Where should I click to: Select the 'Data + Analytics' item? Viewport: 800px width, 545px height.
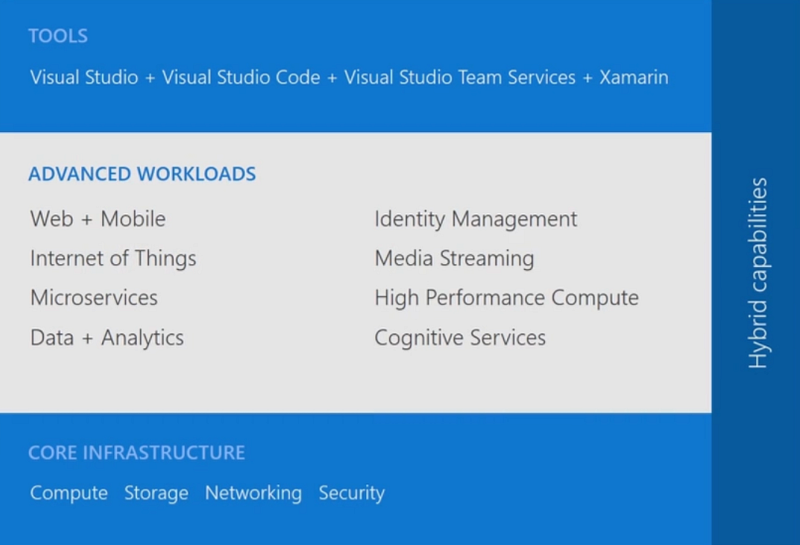point(107,338)
